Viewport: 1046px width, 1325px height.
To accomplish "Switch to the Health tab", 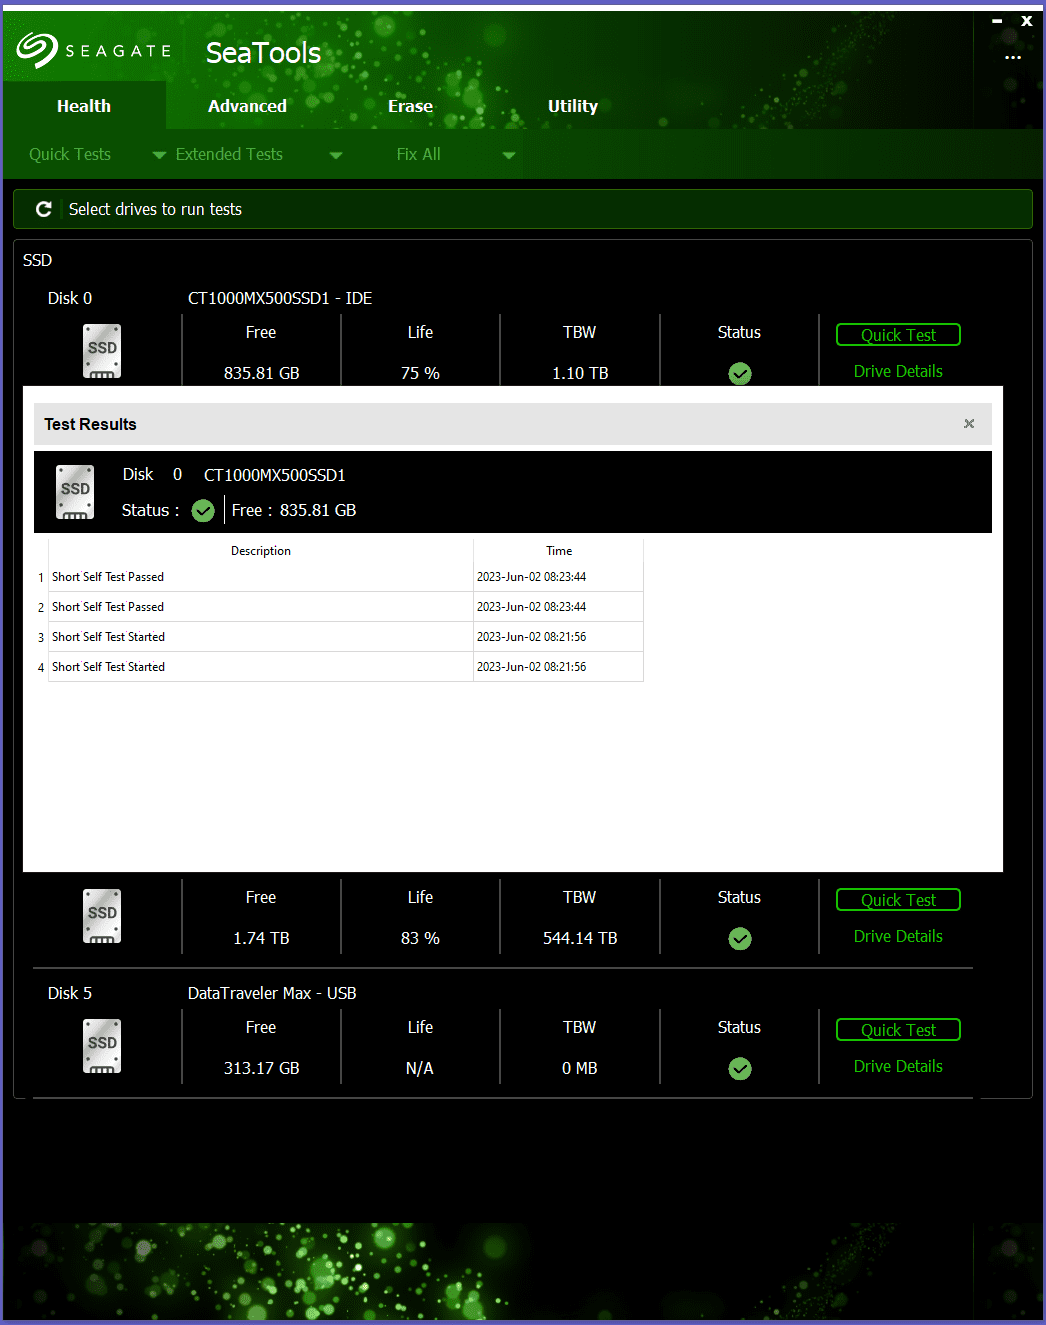I will pyautogui.click(x=84, y=106).
